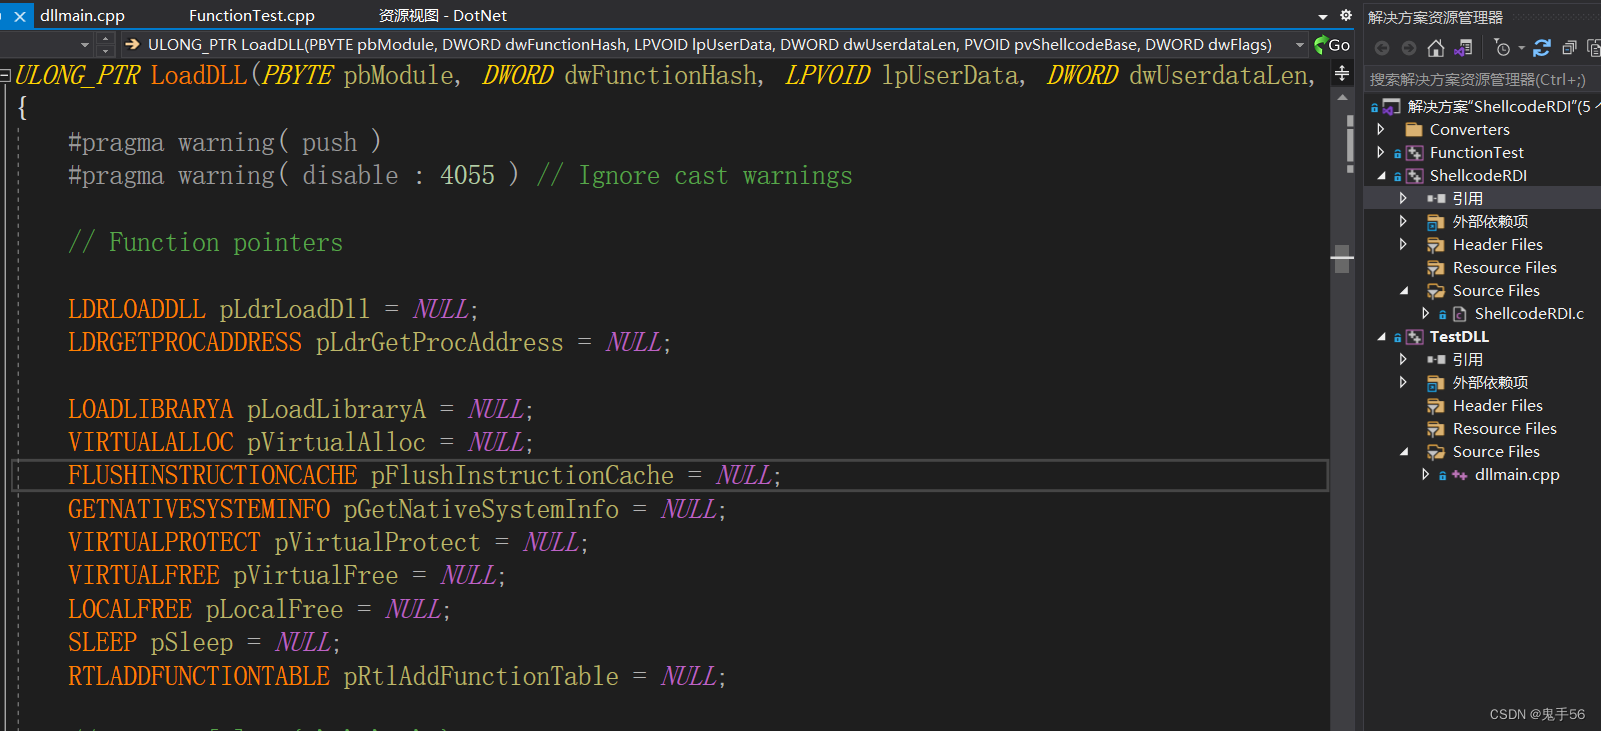Click the editor vertical scrollbar up arrow

pos(1342,97)
